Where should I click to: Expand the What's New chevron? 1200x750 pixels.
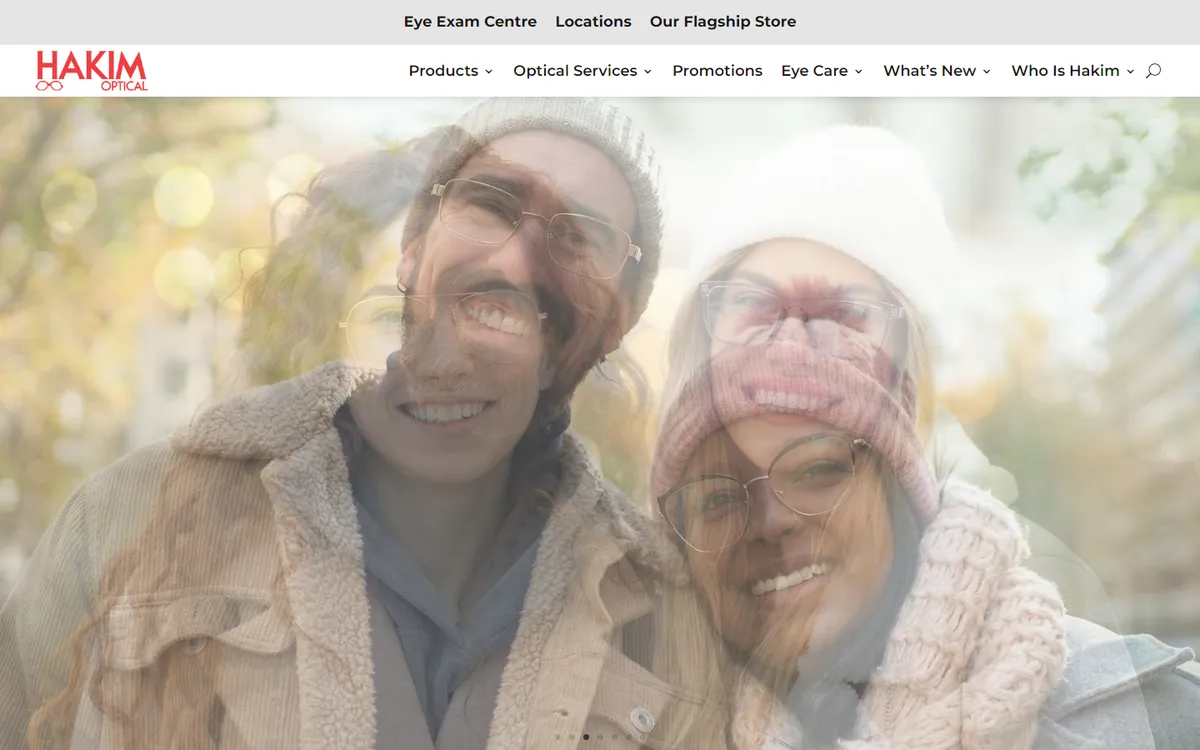(987, 72)
